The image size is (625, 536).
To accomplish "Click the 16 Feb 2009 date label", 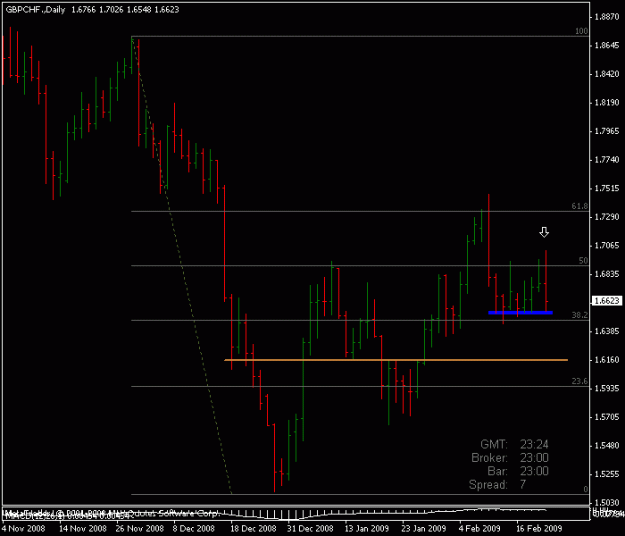I will 539,529.
